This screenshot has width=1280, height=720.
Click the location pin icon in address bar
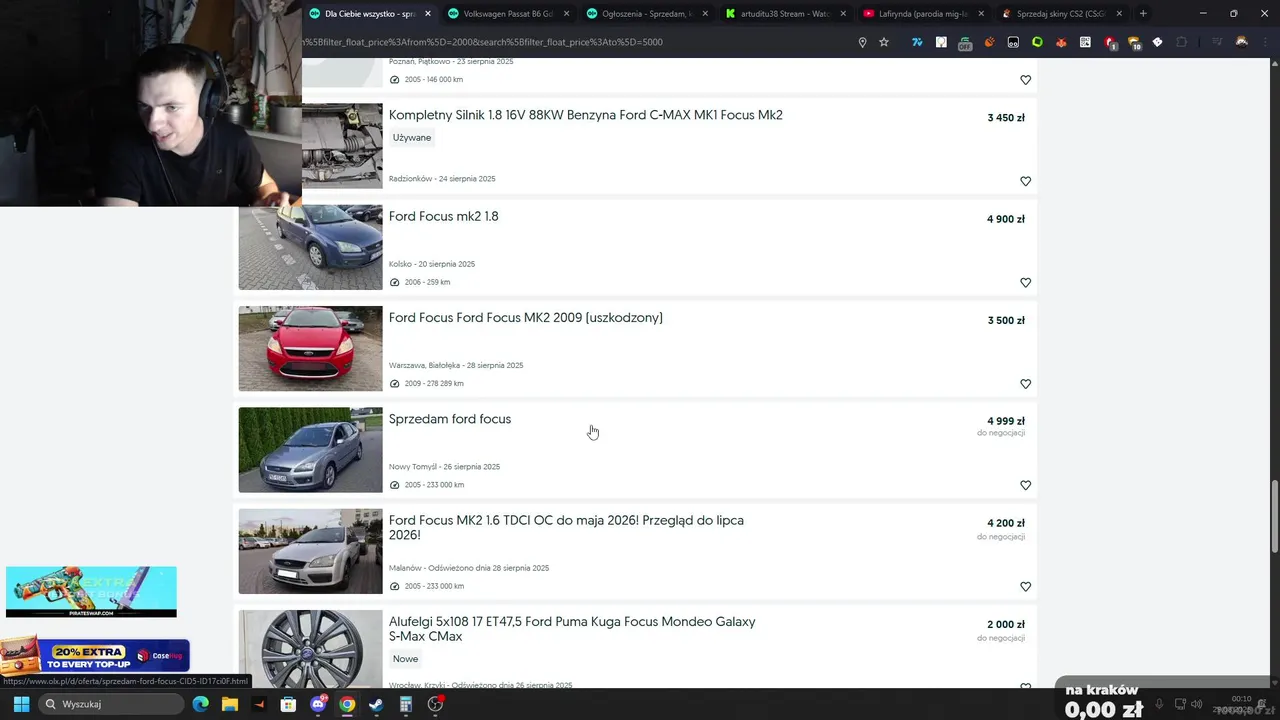(x=862, y=42)
